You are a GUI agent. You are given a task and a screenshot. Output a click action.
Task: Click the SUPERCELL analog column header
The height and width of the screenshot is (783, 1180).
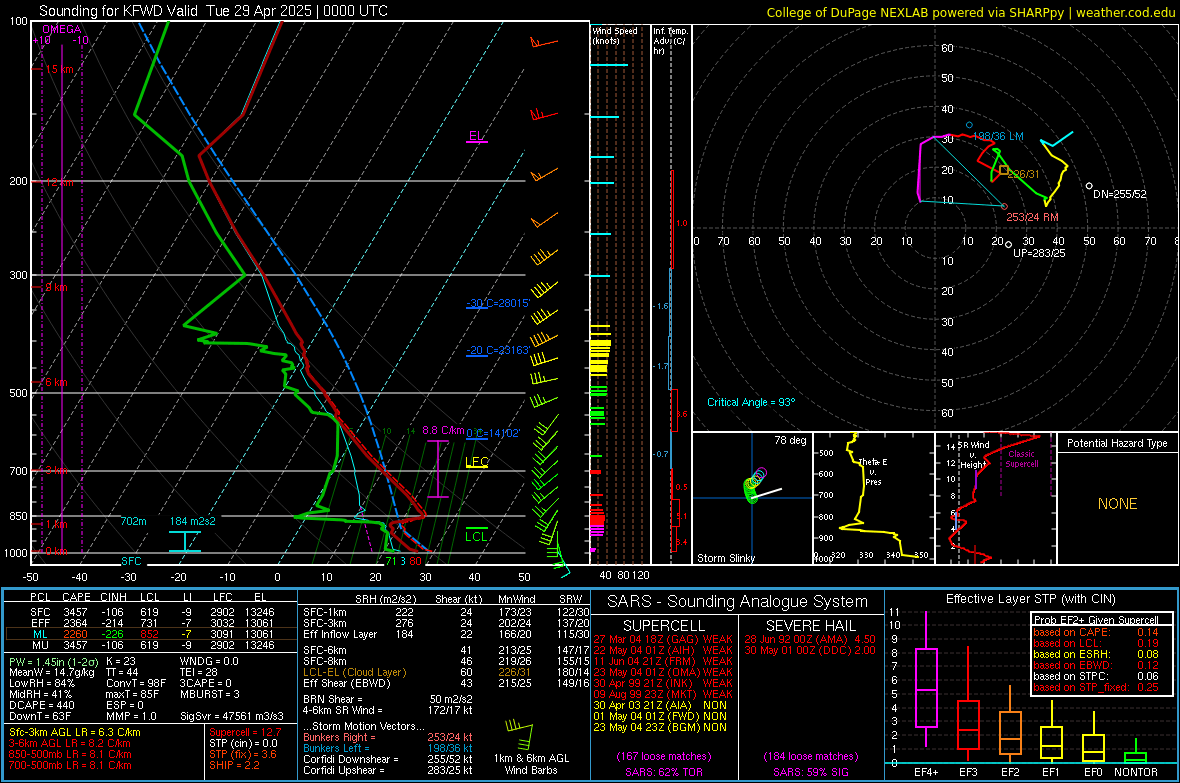[x=664, y=626]
